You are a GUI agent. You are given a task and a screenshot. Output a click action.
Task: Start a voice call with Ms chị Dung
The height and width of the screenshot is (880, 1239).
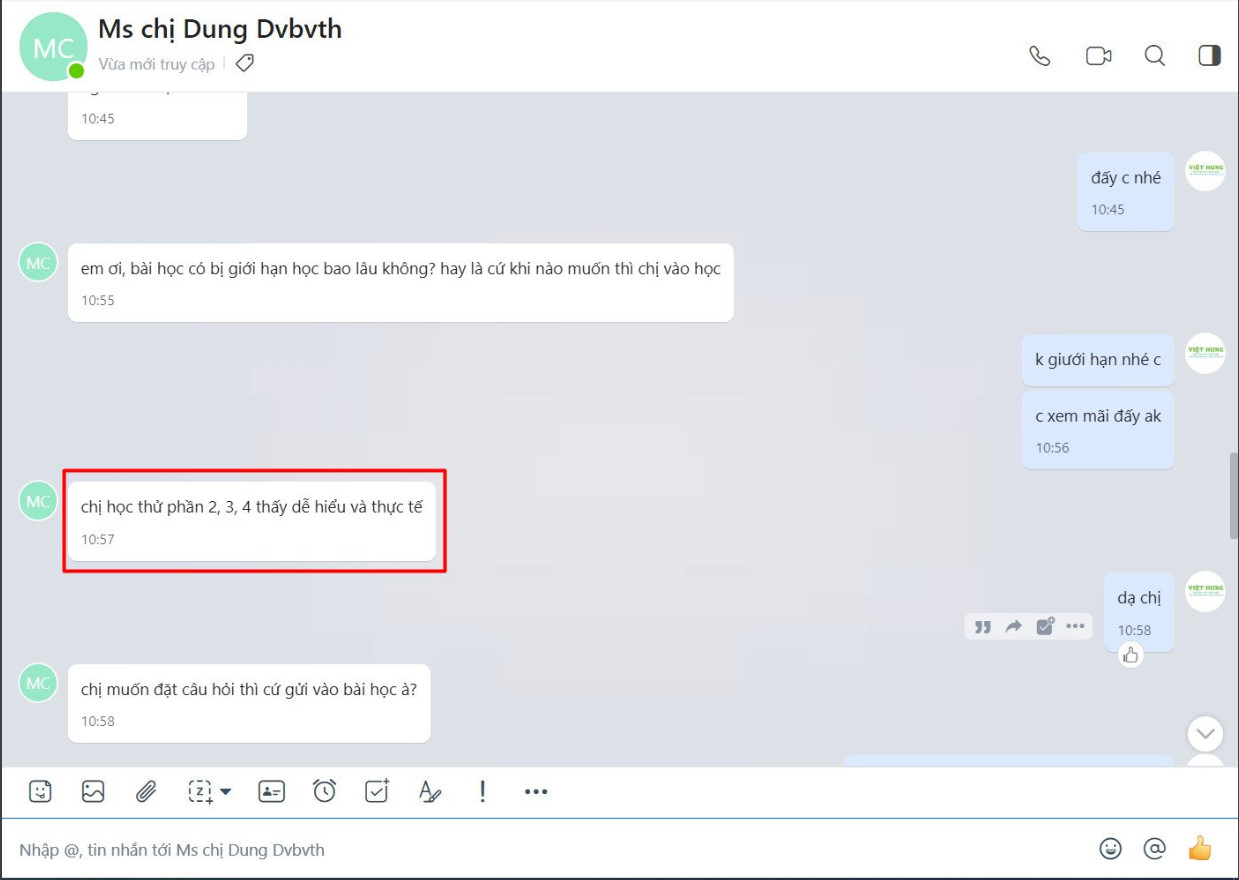point(1040,56)
